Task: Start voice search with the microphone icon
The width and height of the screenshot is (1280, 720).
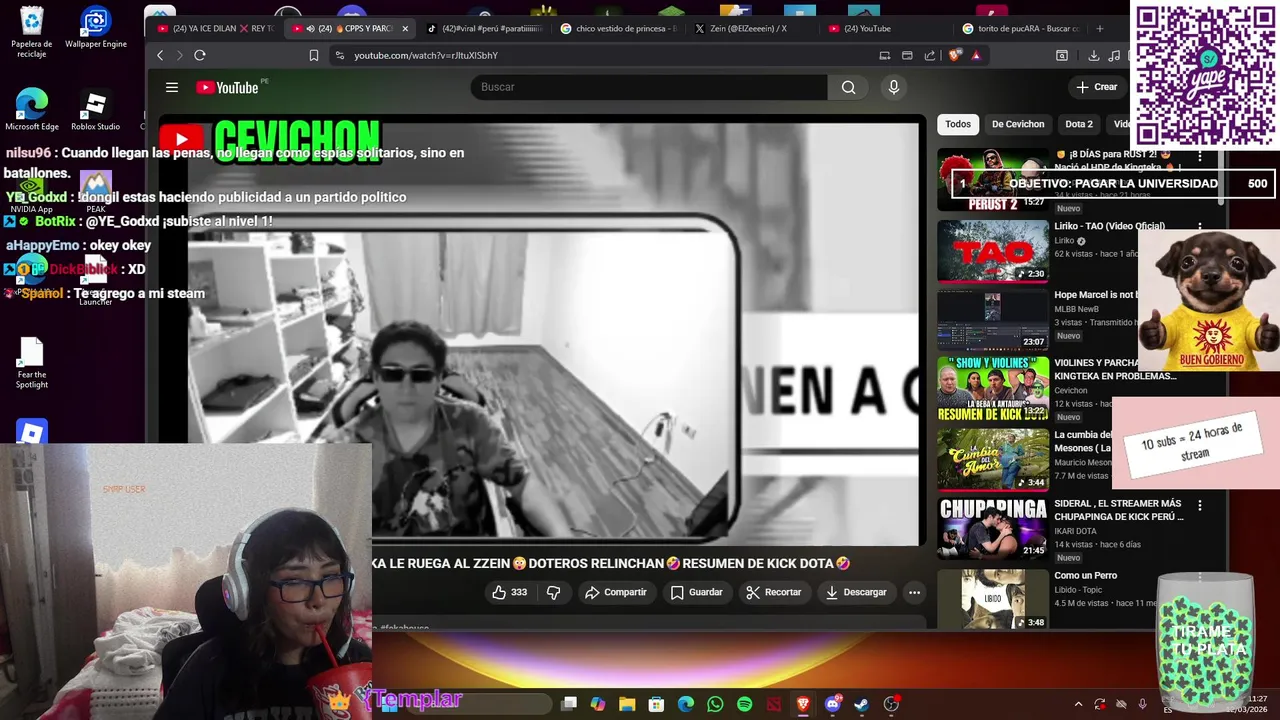Action: 894,87
